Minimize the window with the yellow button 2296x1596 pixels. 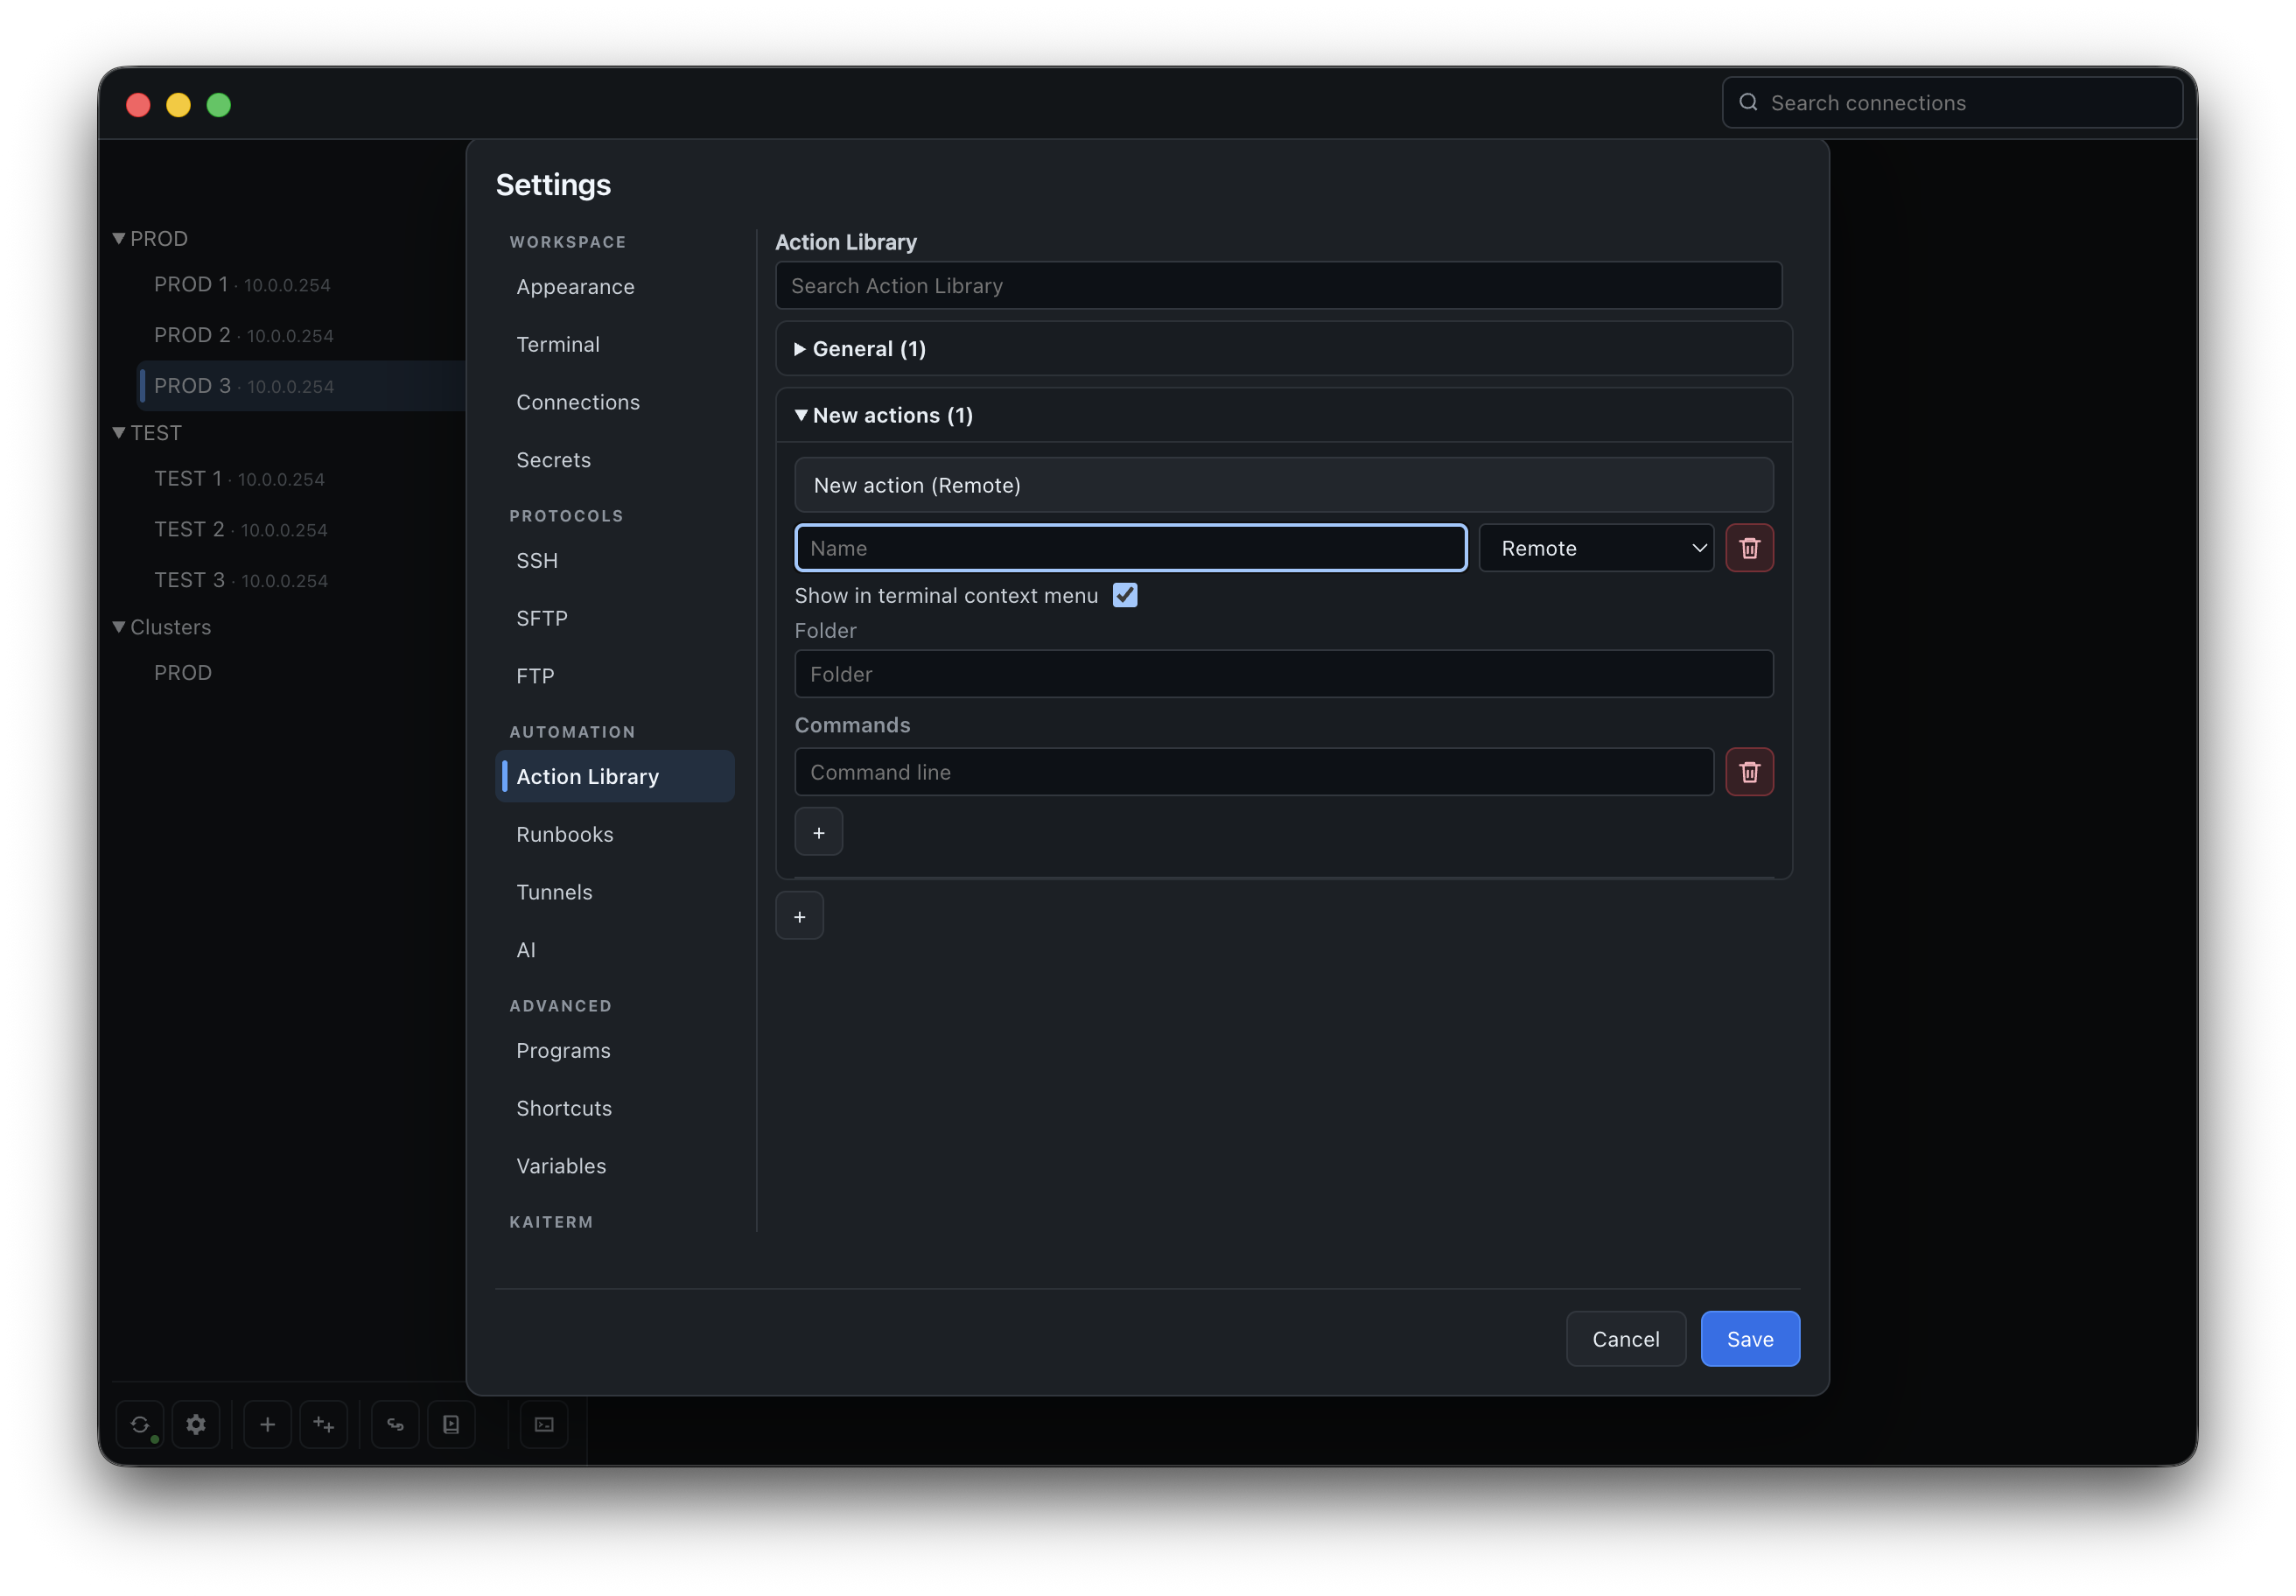(x=178, y=105)
